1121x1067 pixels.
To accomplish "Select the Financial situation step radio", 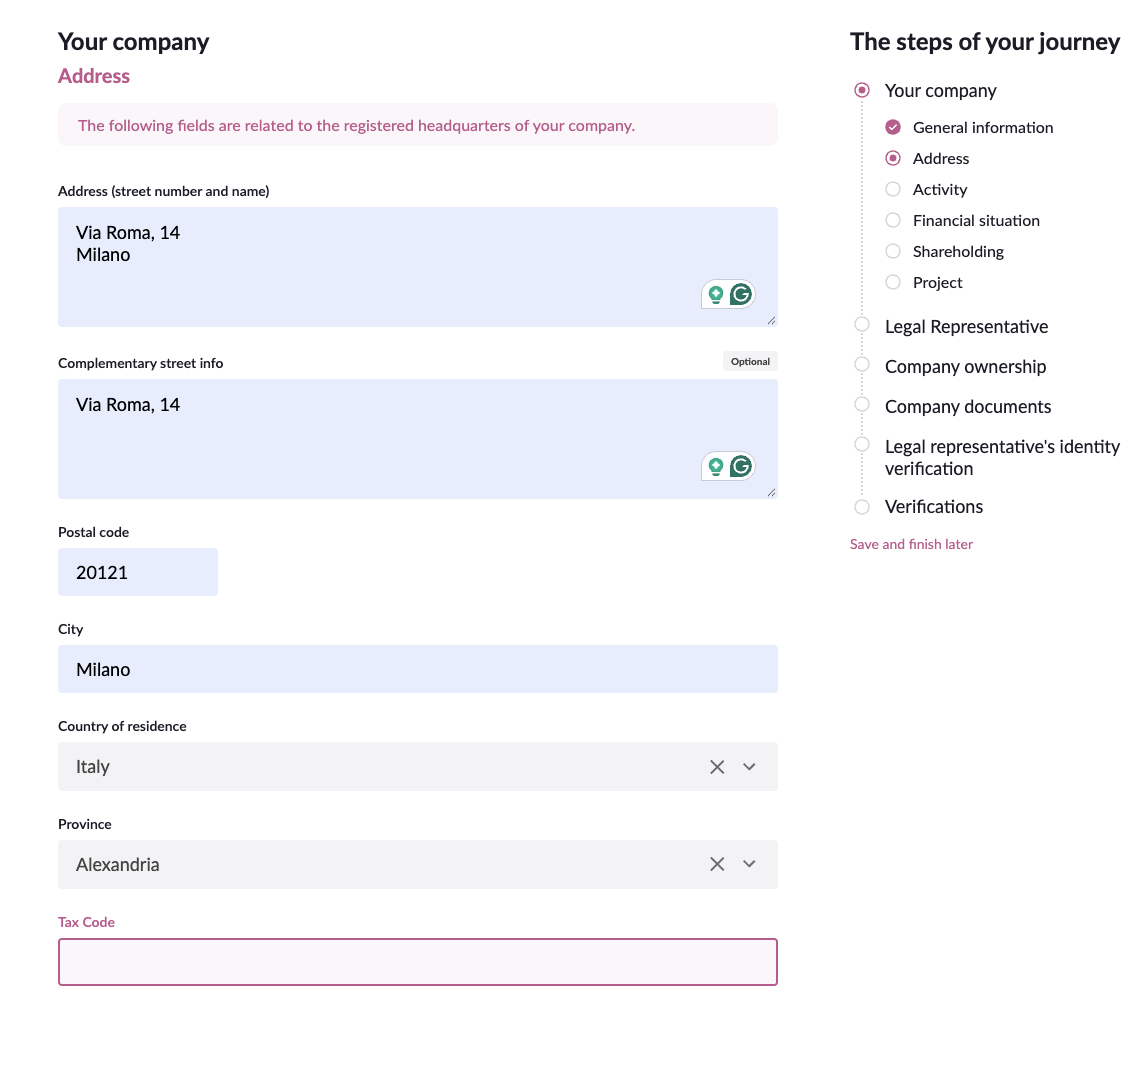I will click(893, 220).
